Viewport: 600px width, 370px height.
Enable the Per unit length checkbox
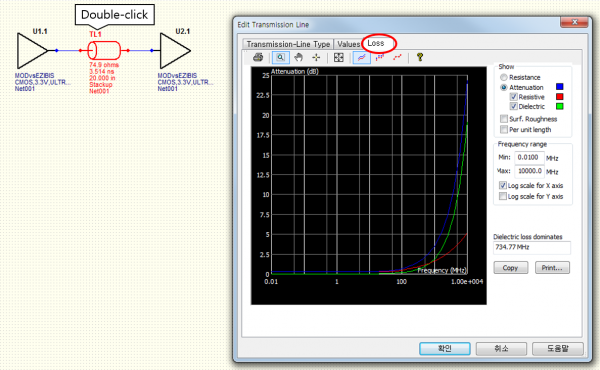(x=504, y=129)
